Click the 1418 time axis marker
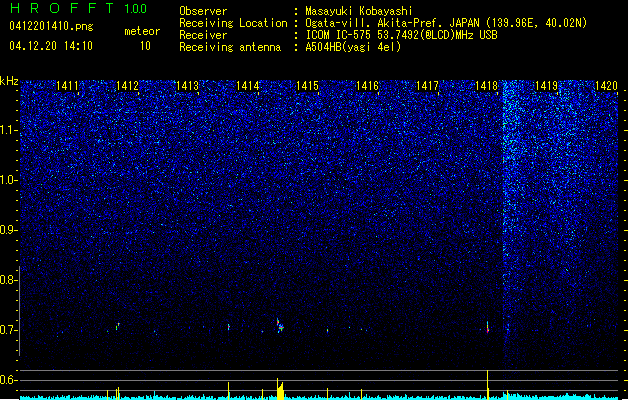The image size is (629, 400). [x=487, y=85]
